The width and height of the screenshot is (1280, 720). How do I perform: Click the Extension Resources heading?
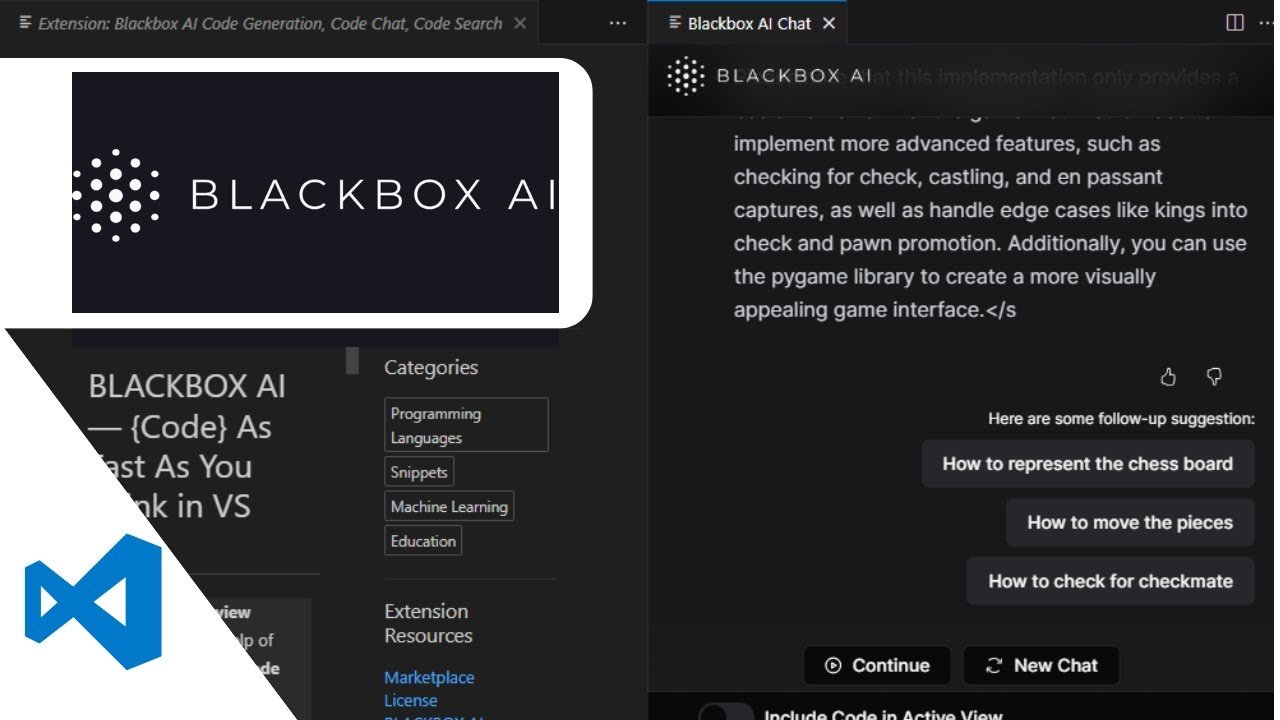(x=428, y=623)
